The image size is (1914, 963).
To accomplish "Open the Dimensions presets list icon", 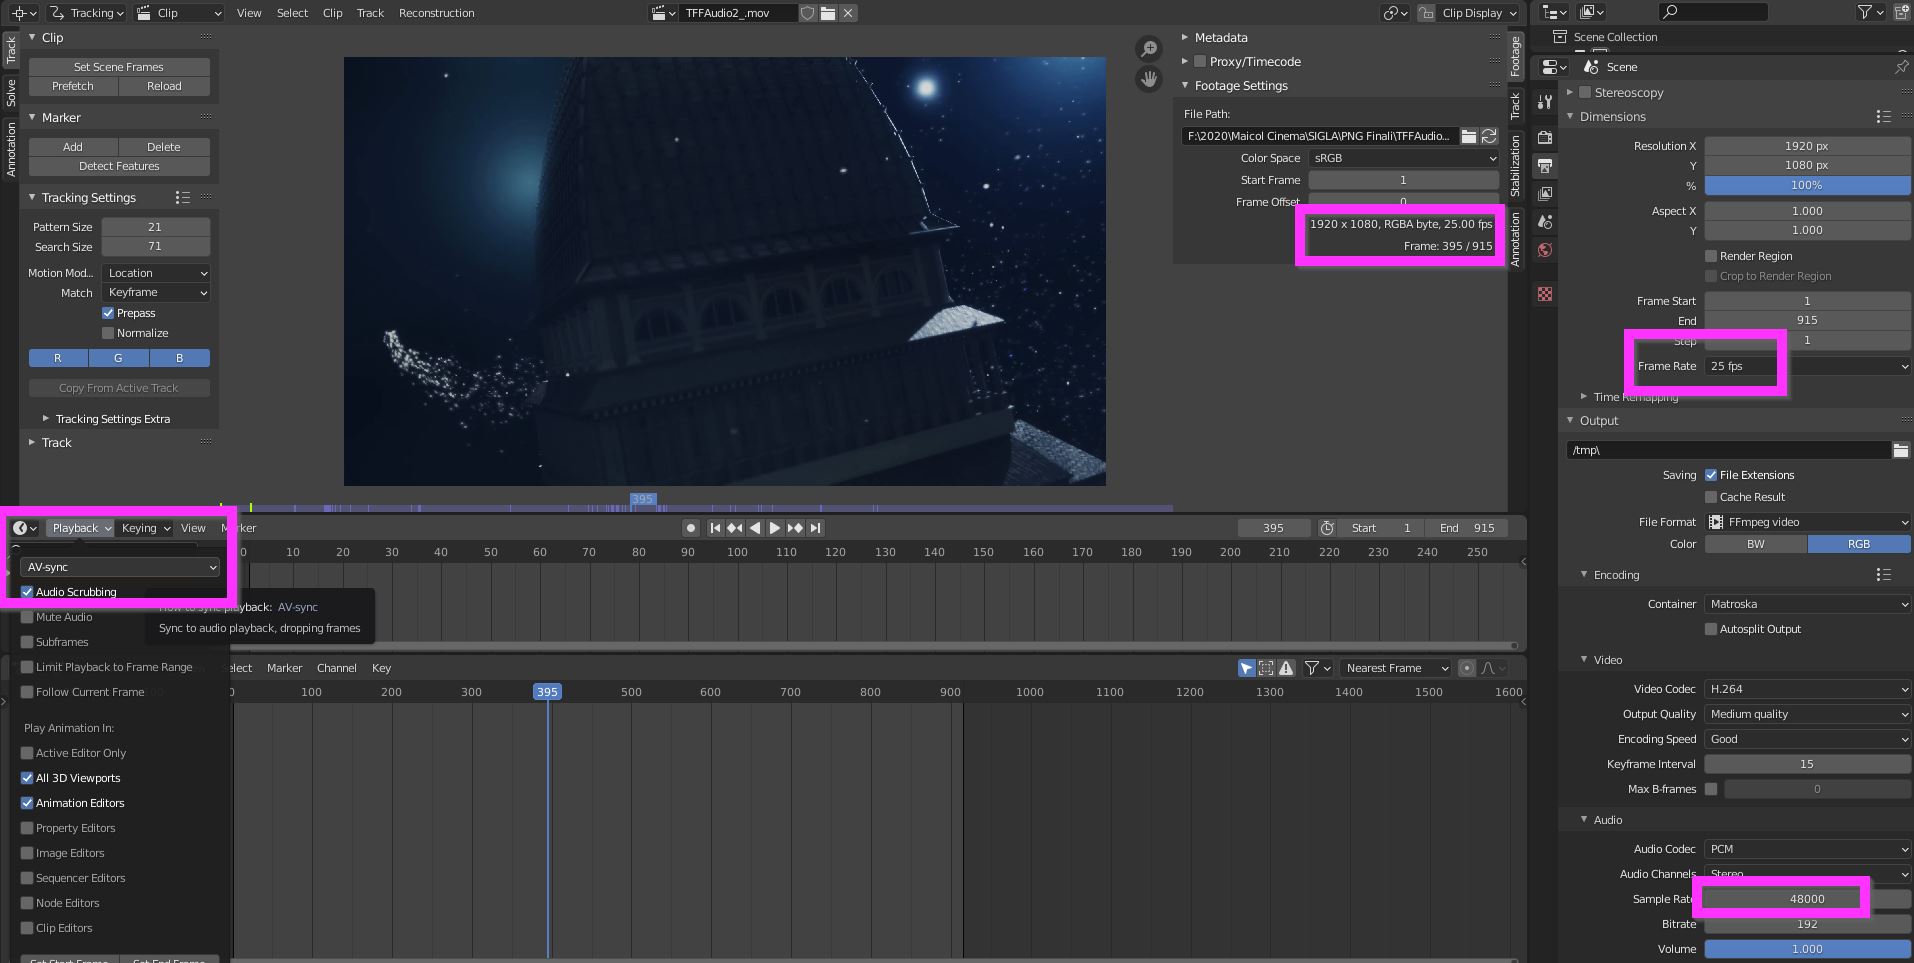I will 1883,117.
